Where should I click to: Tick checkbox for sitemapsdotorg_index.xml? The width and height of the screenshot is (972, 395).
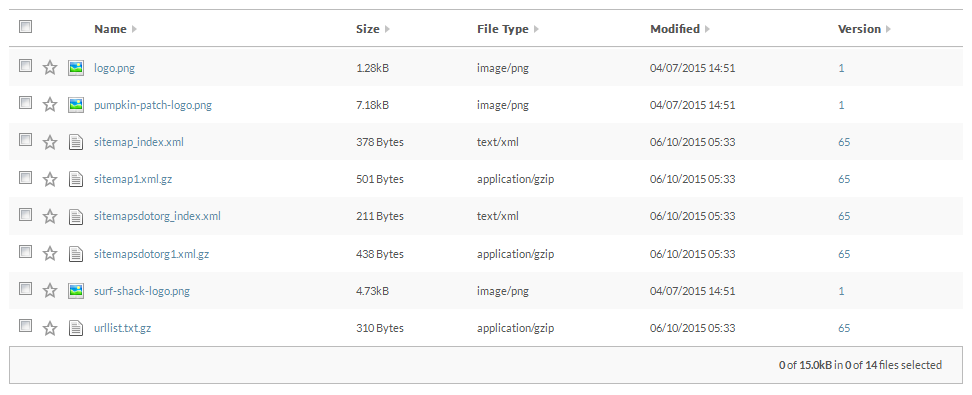point(25,215)
